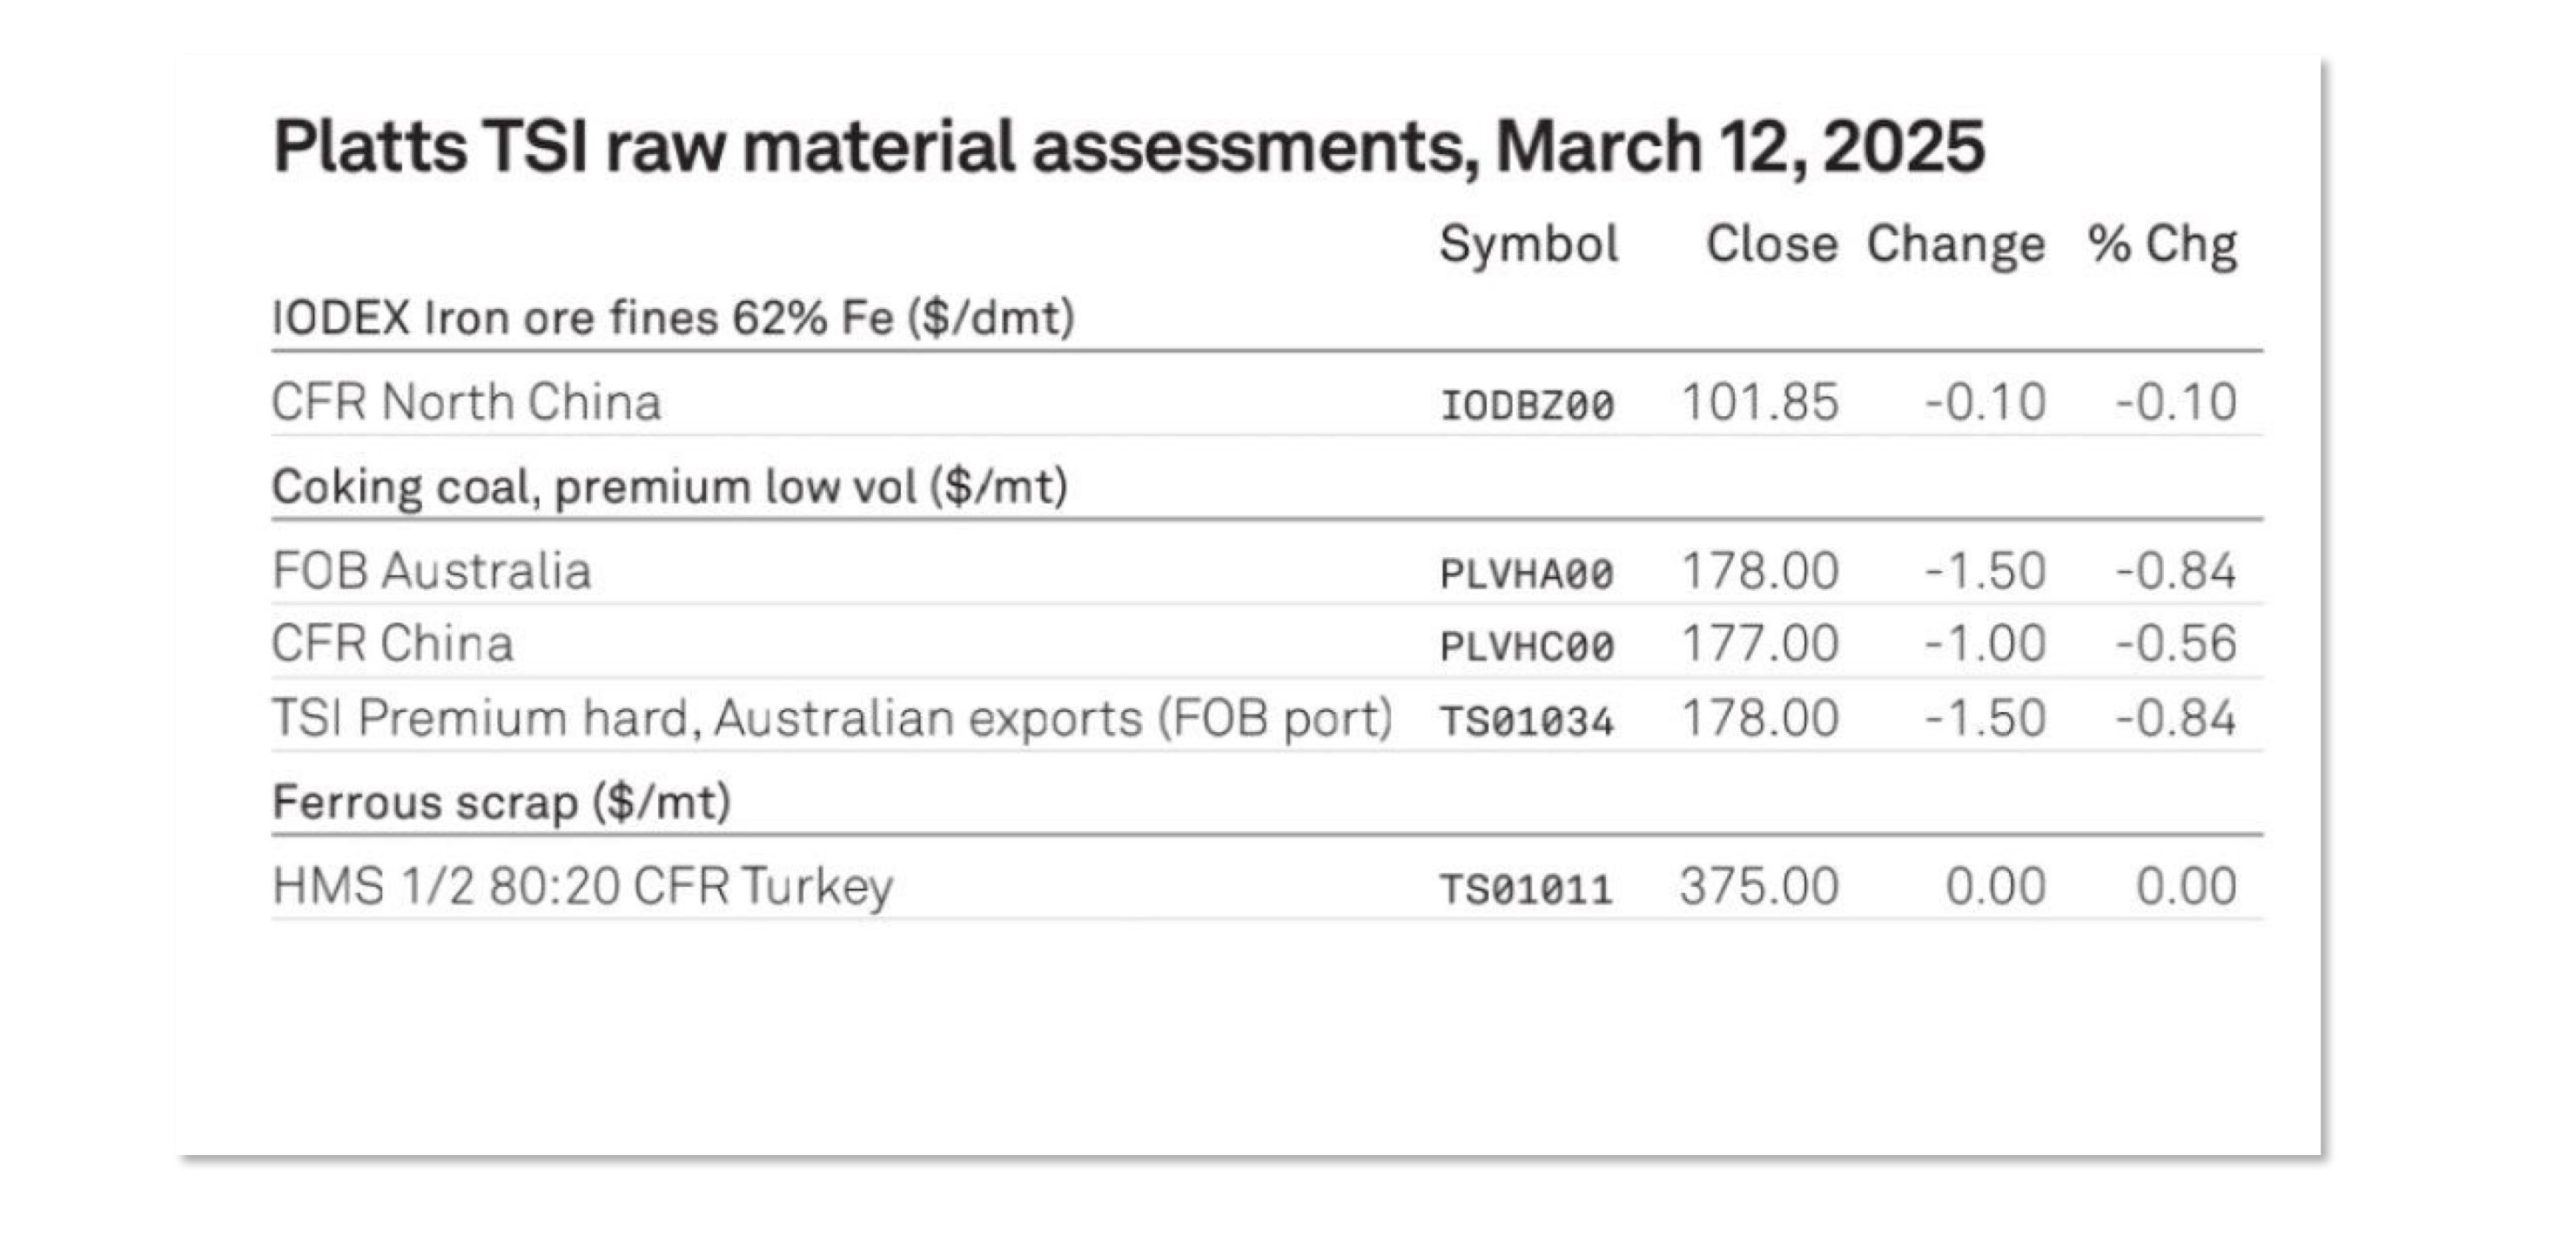Click symbol code TS01034
The height and width of the screenshot is (1235, 2560).
[x=1527, y=721]
